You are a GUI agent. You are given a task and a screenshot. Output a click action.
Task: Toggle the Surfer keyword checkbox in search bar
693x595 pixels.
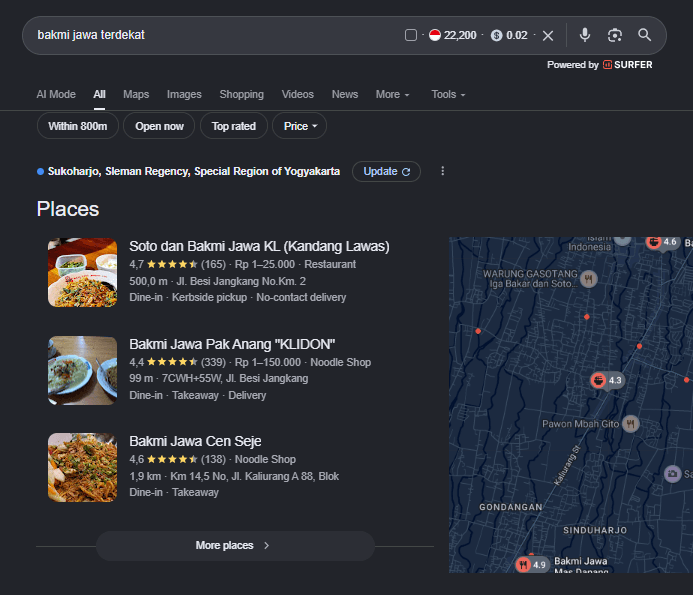point(411,35)
